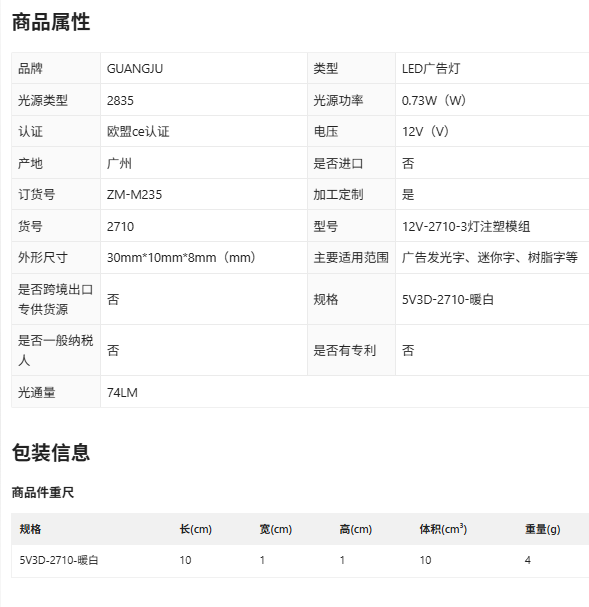Select the 商品属性 section heading
The height and width of the screenshot is (607, 589).
point(51,22)
